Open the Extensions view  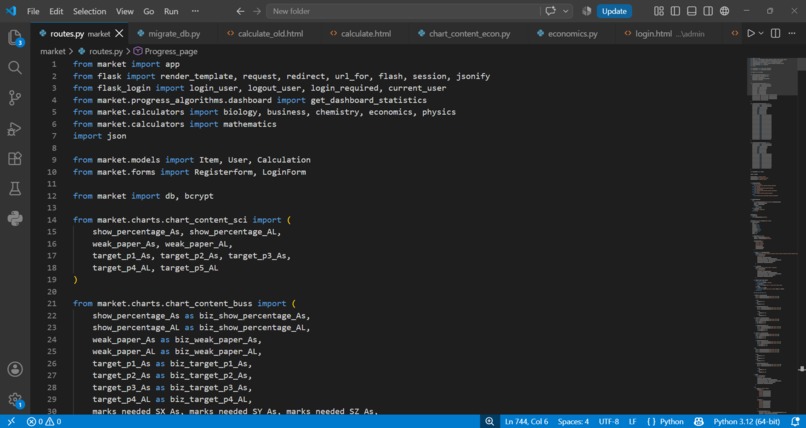[x=15, y=159]
